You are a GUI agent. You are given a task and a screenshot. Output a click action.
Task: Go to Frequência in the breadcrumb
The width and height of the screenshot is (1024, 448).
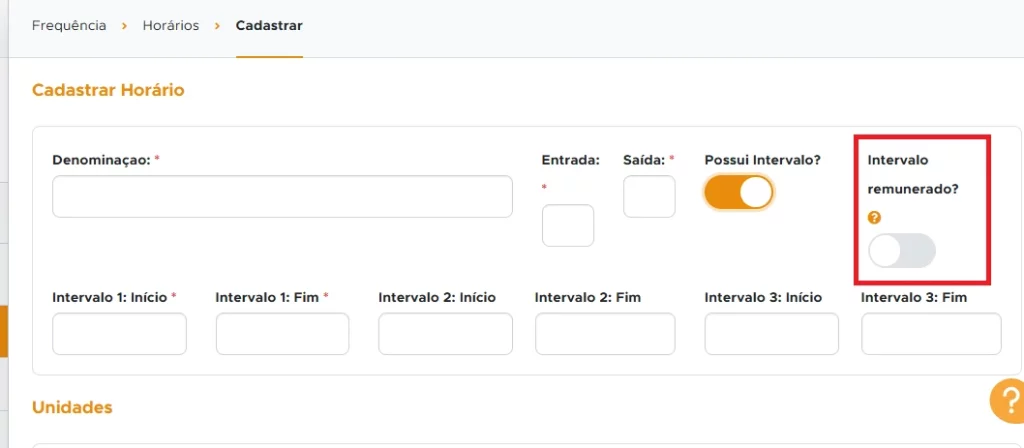(x=69, y=26)
